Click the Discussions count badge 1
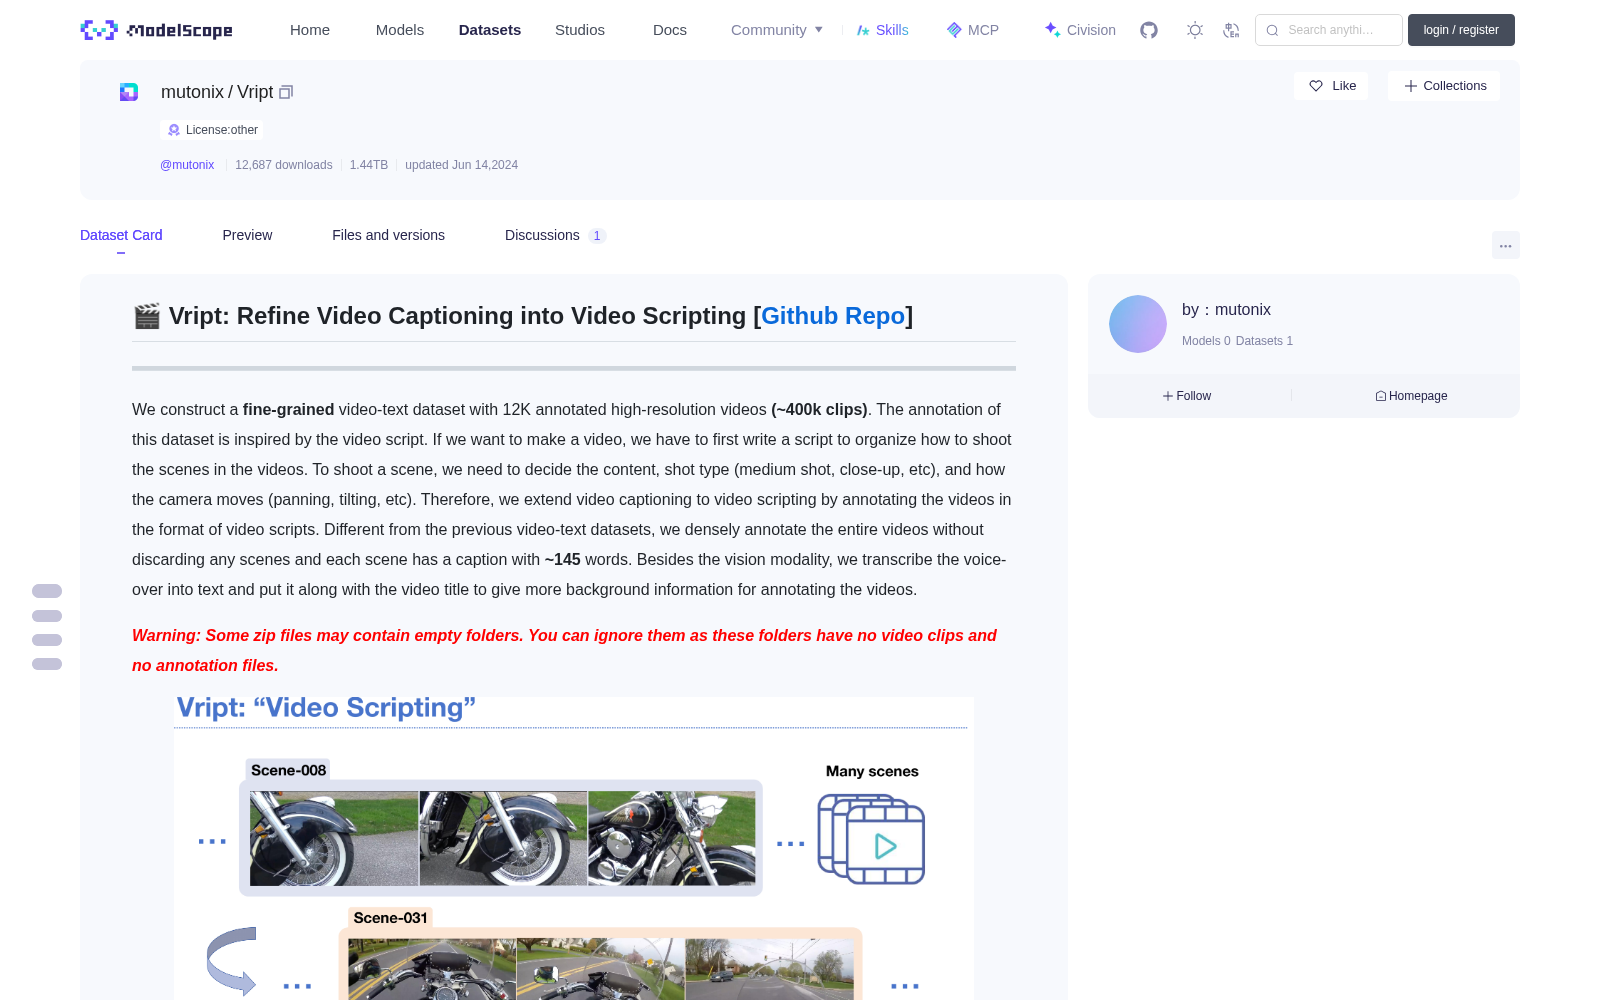 pyautogui.click(x=597, y=236)
